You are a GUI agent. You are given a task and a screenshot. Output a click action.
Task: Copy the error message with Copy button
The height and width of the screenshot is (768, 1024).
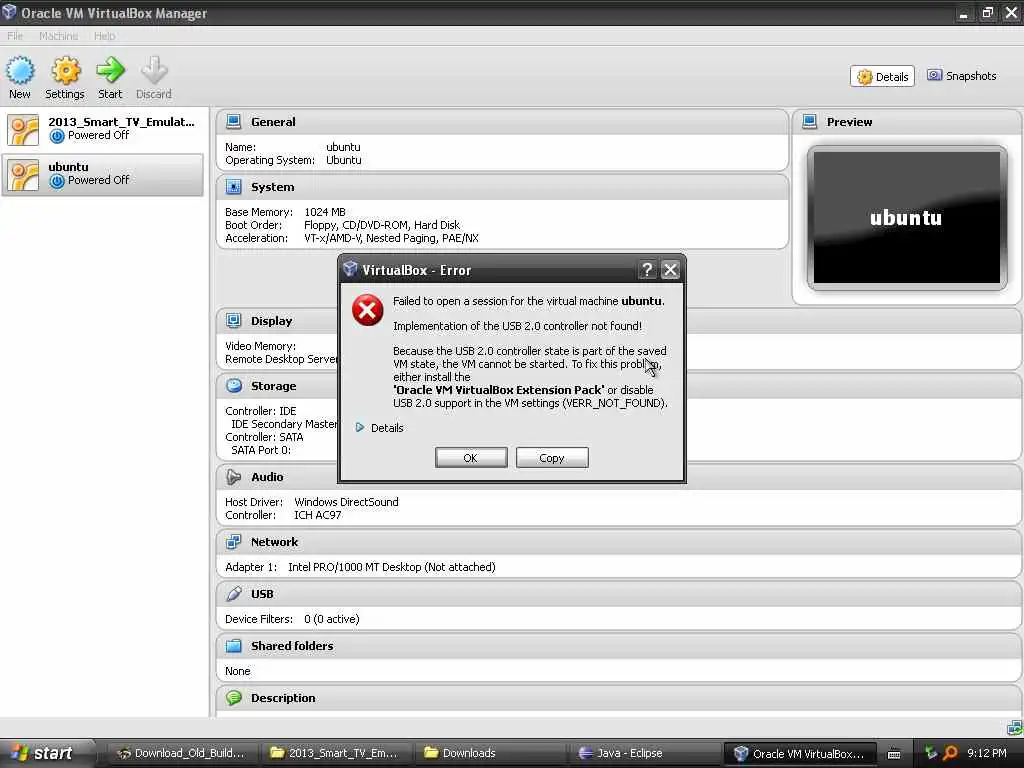coord(552,458)
